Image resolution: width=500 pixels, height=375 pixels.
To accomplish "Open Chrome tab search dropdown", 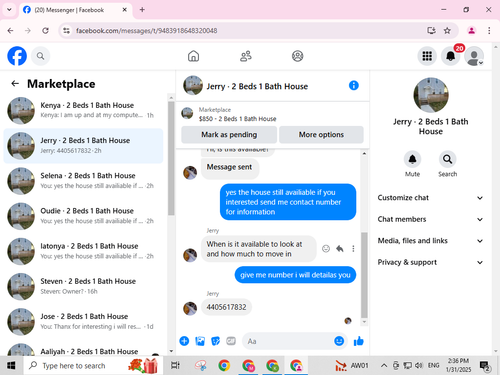I will 9,10.
